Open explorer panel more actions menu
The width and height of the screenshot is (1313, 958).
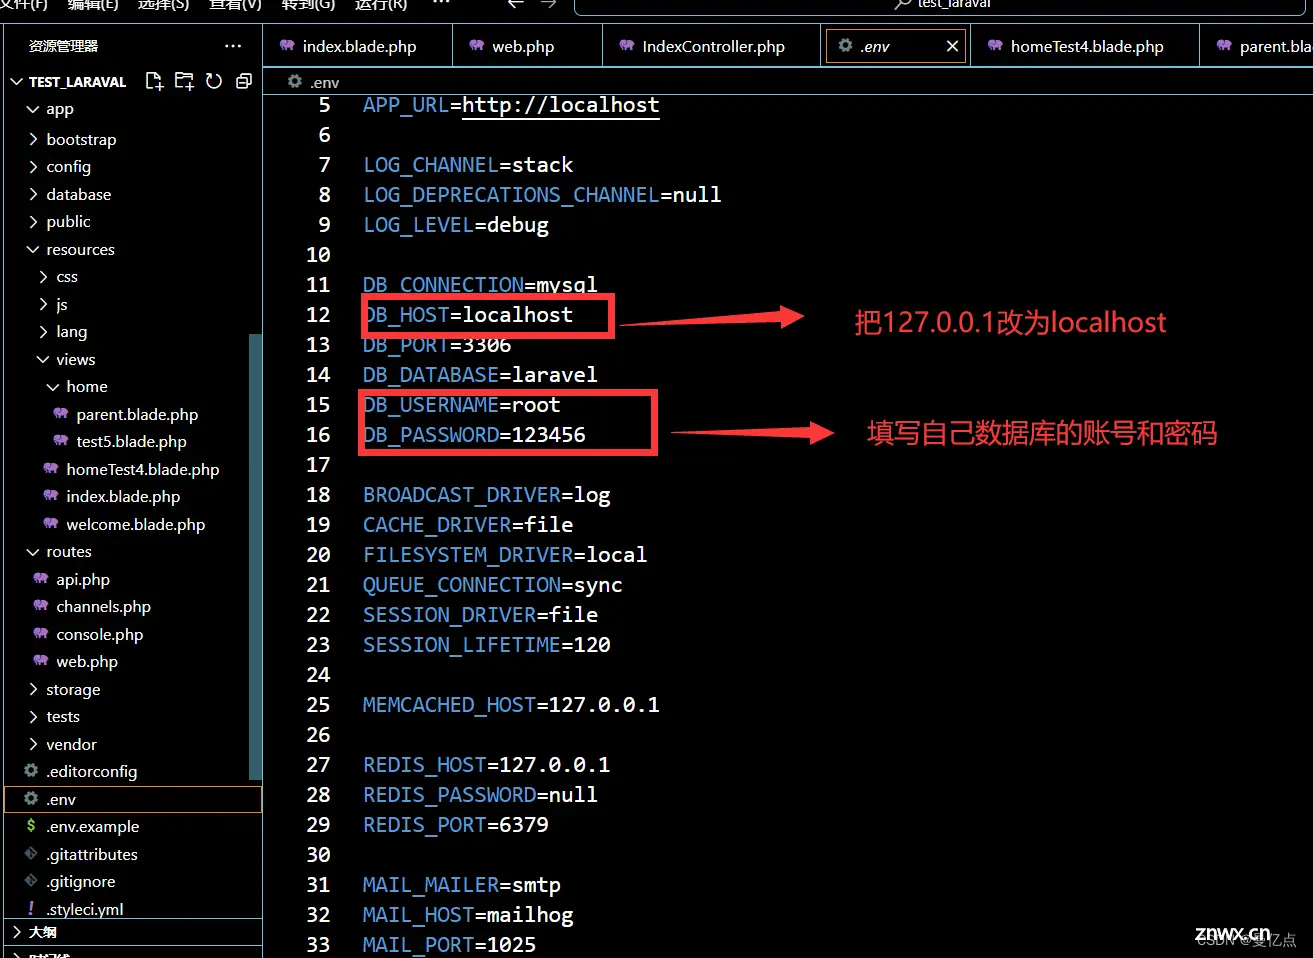(233, 46)
